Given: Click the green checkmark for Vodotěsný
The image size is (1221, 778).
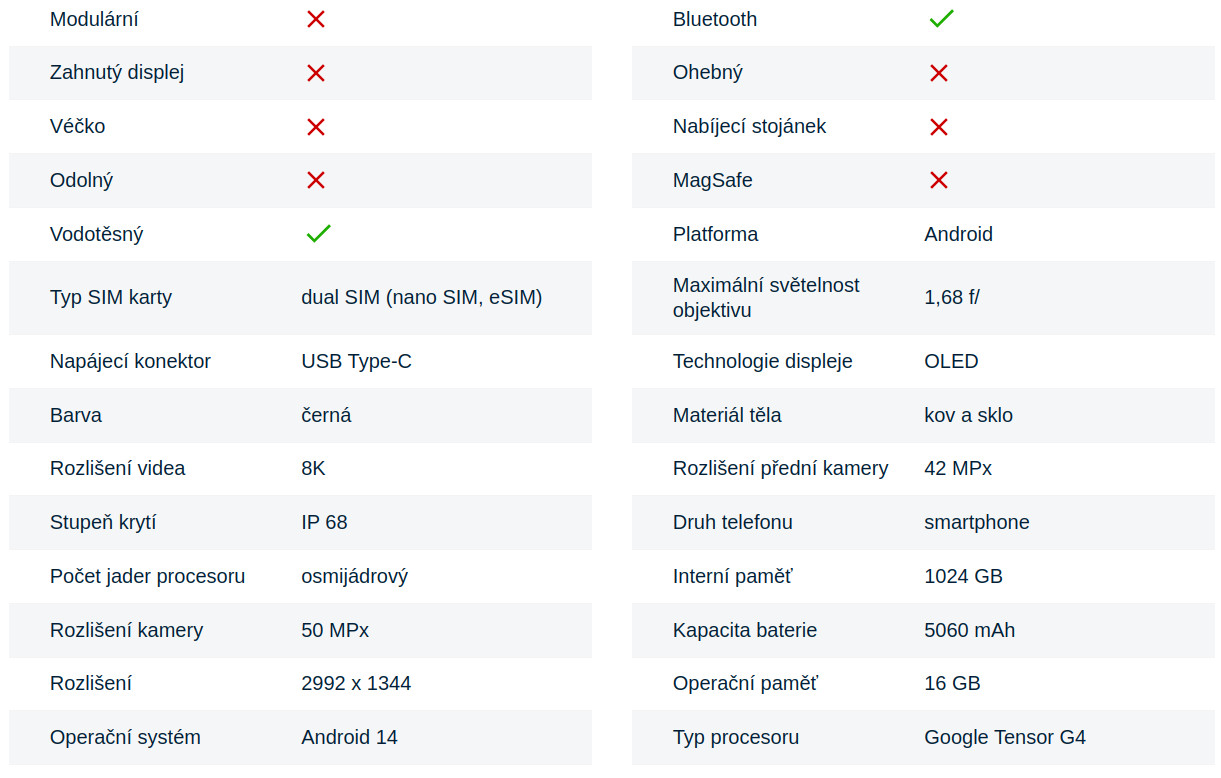Looking at the screenshot, I should [x=318, y=234].
